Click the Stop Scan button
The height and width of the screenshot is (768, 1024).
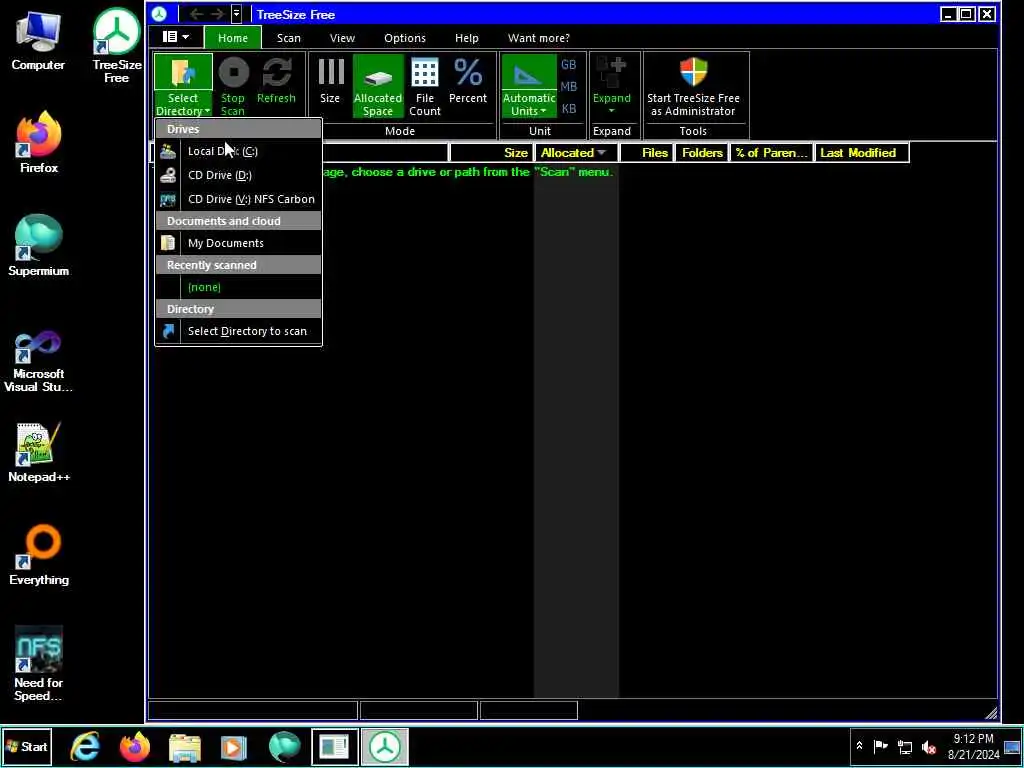[232, 87]
